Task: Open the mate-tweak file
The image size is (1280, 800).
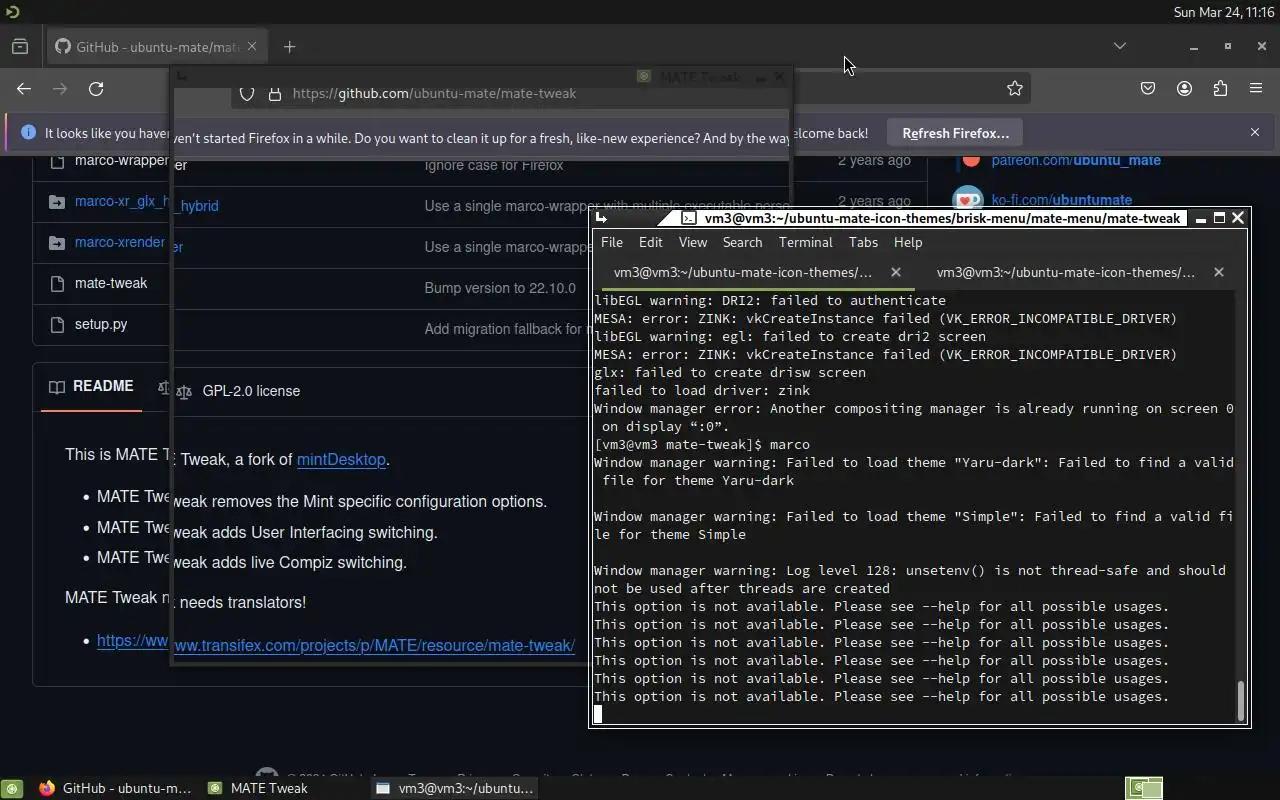Action: tap(111, 283)
